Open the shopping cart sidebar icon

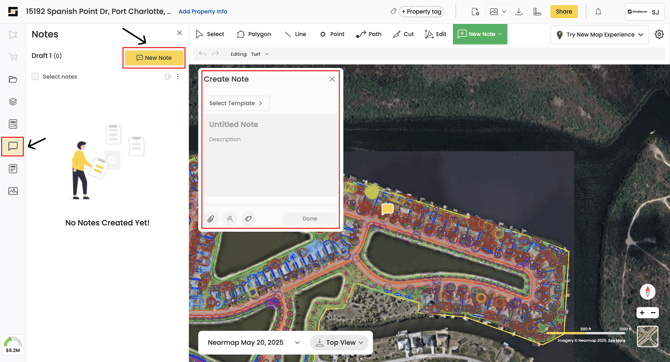click(x=13, y=57)
